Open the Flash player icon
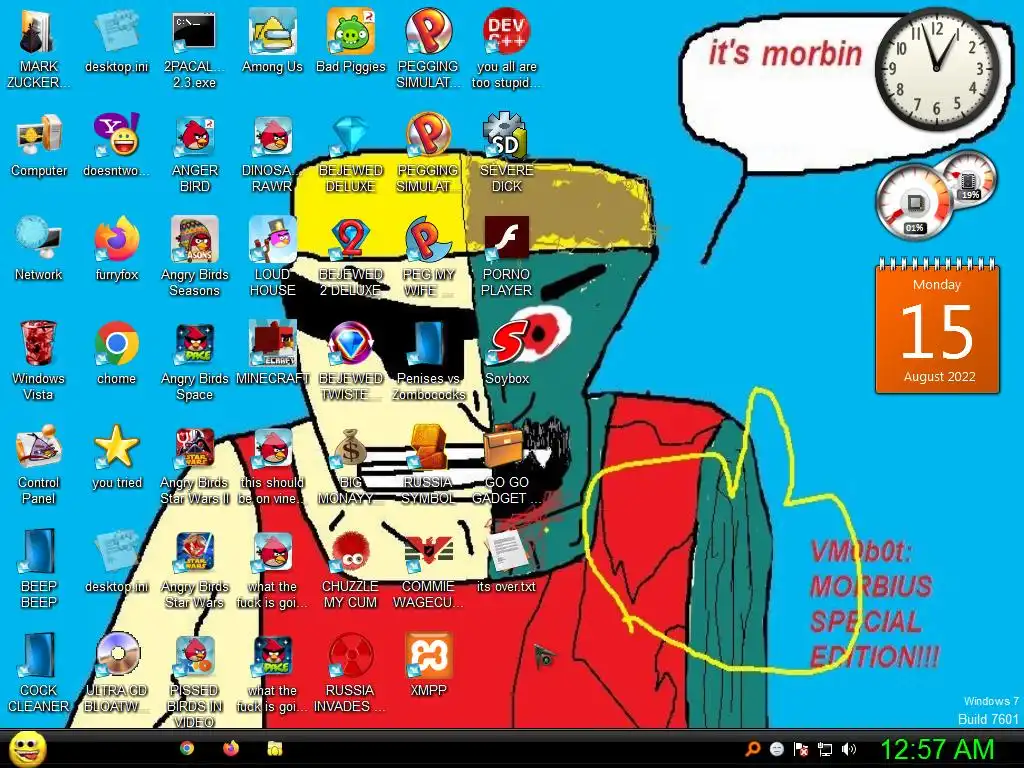 (x=506, y=239)
